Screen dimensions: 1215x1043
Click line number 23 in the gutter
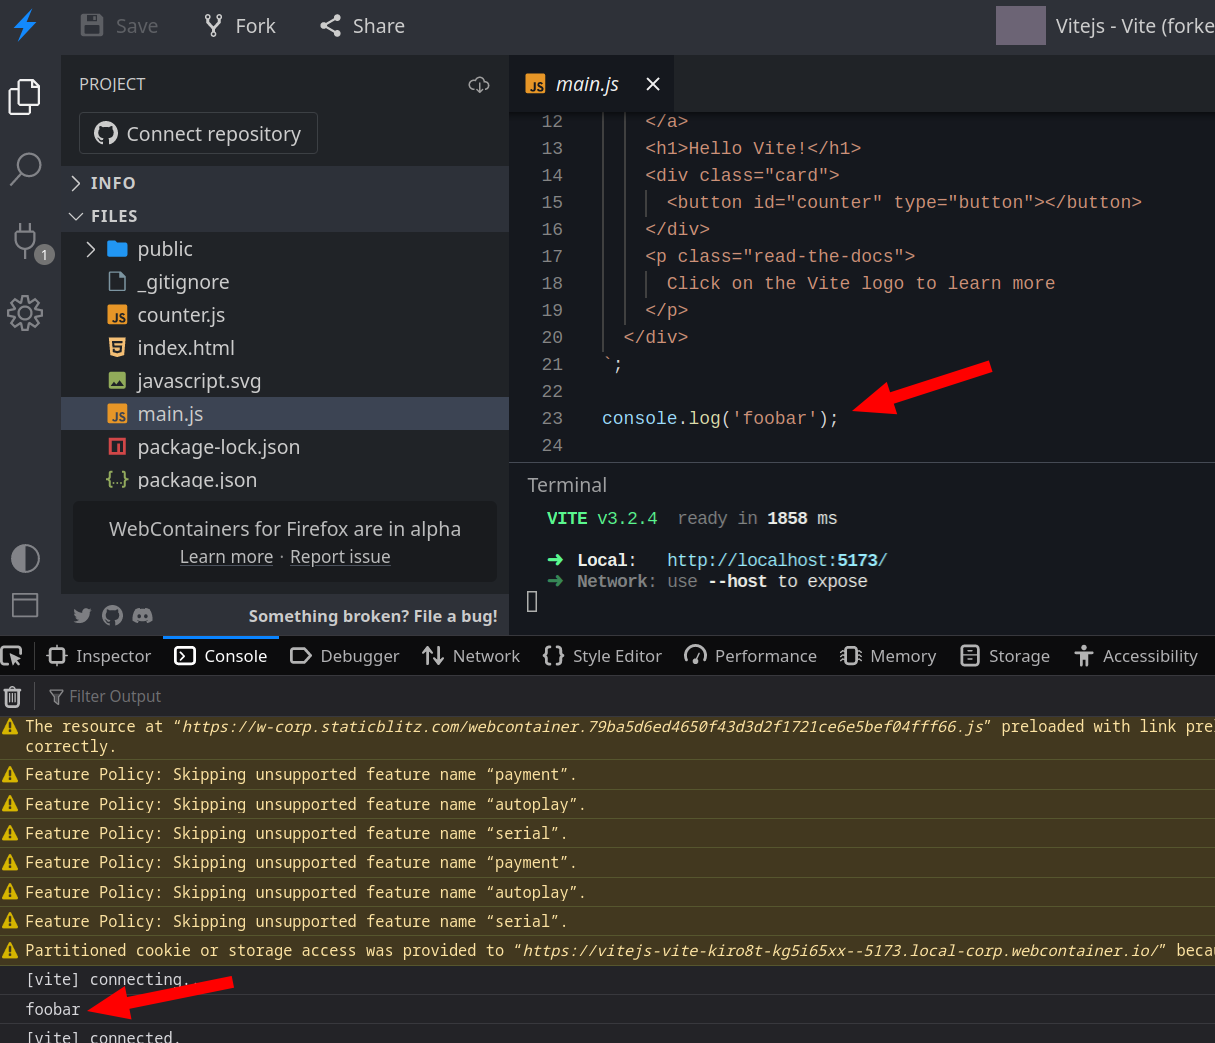(x=552, y=418)
